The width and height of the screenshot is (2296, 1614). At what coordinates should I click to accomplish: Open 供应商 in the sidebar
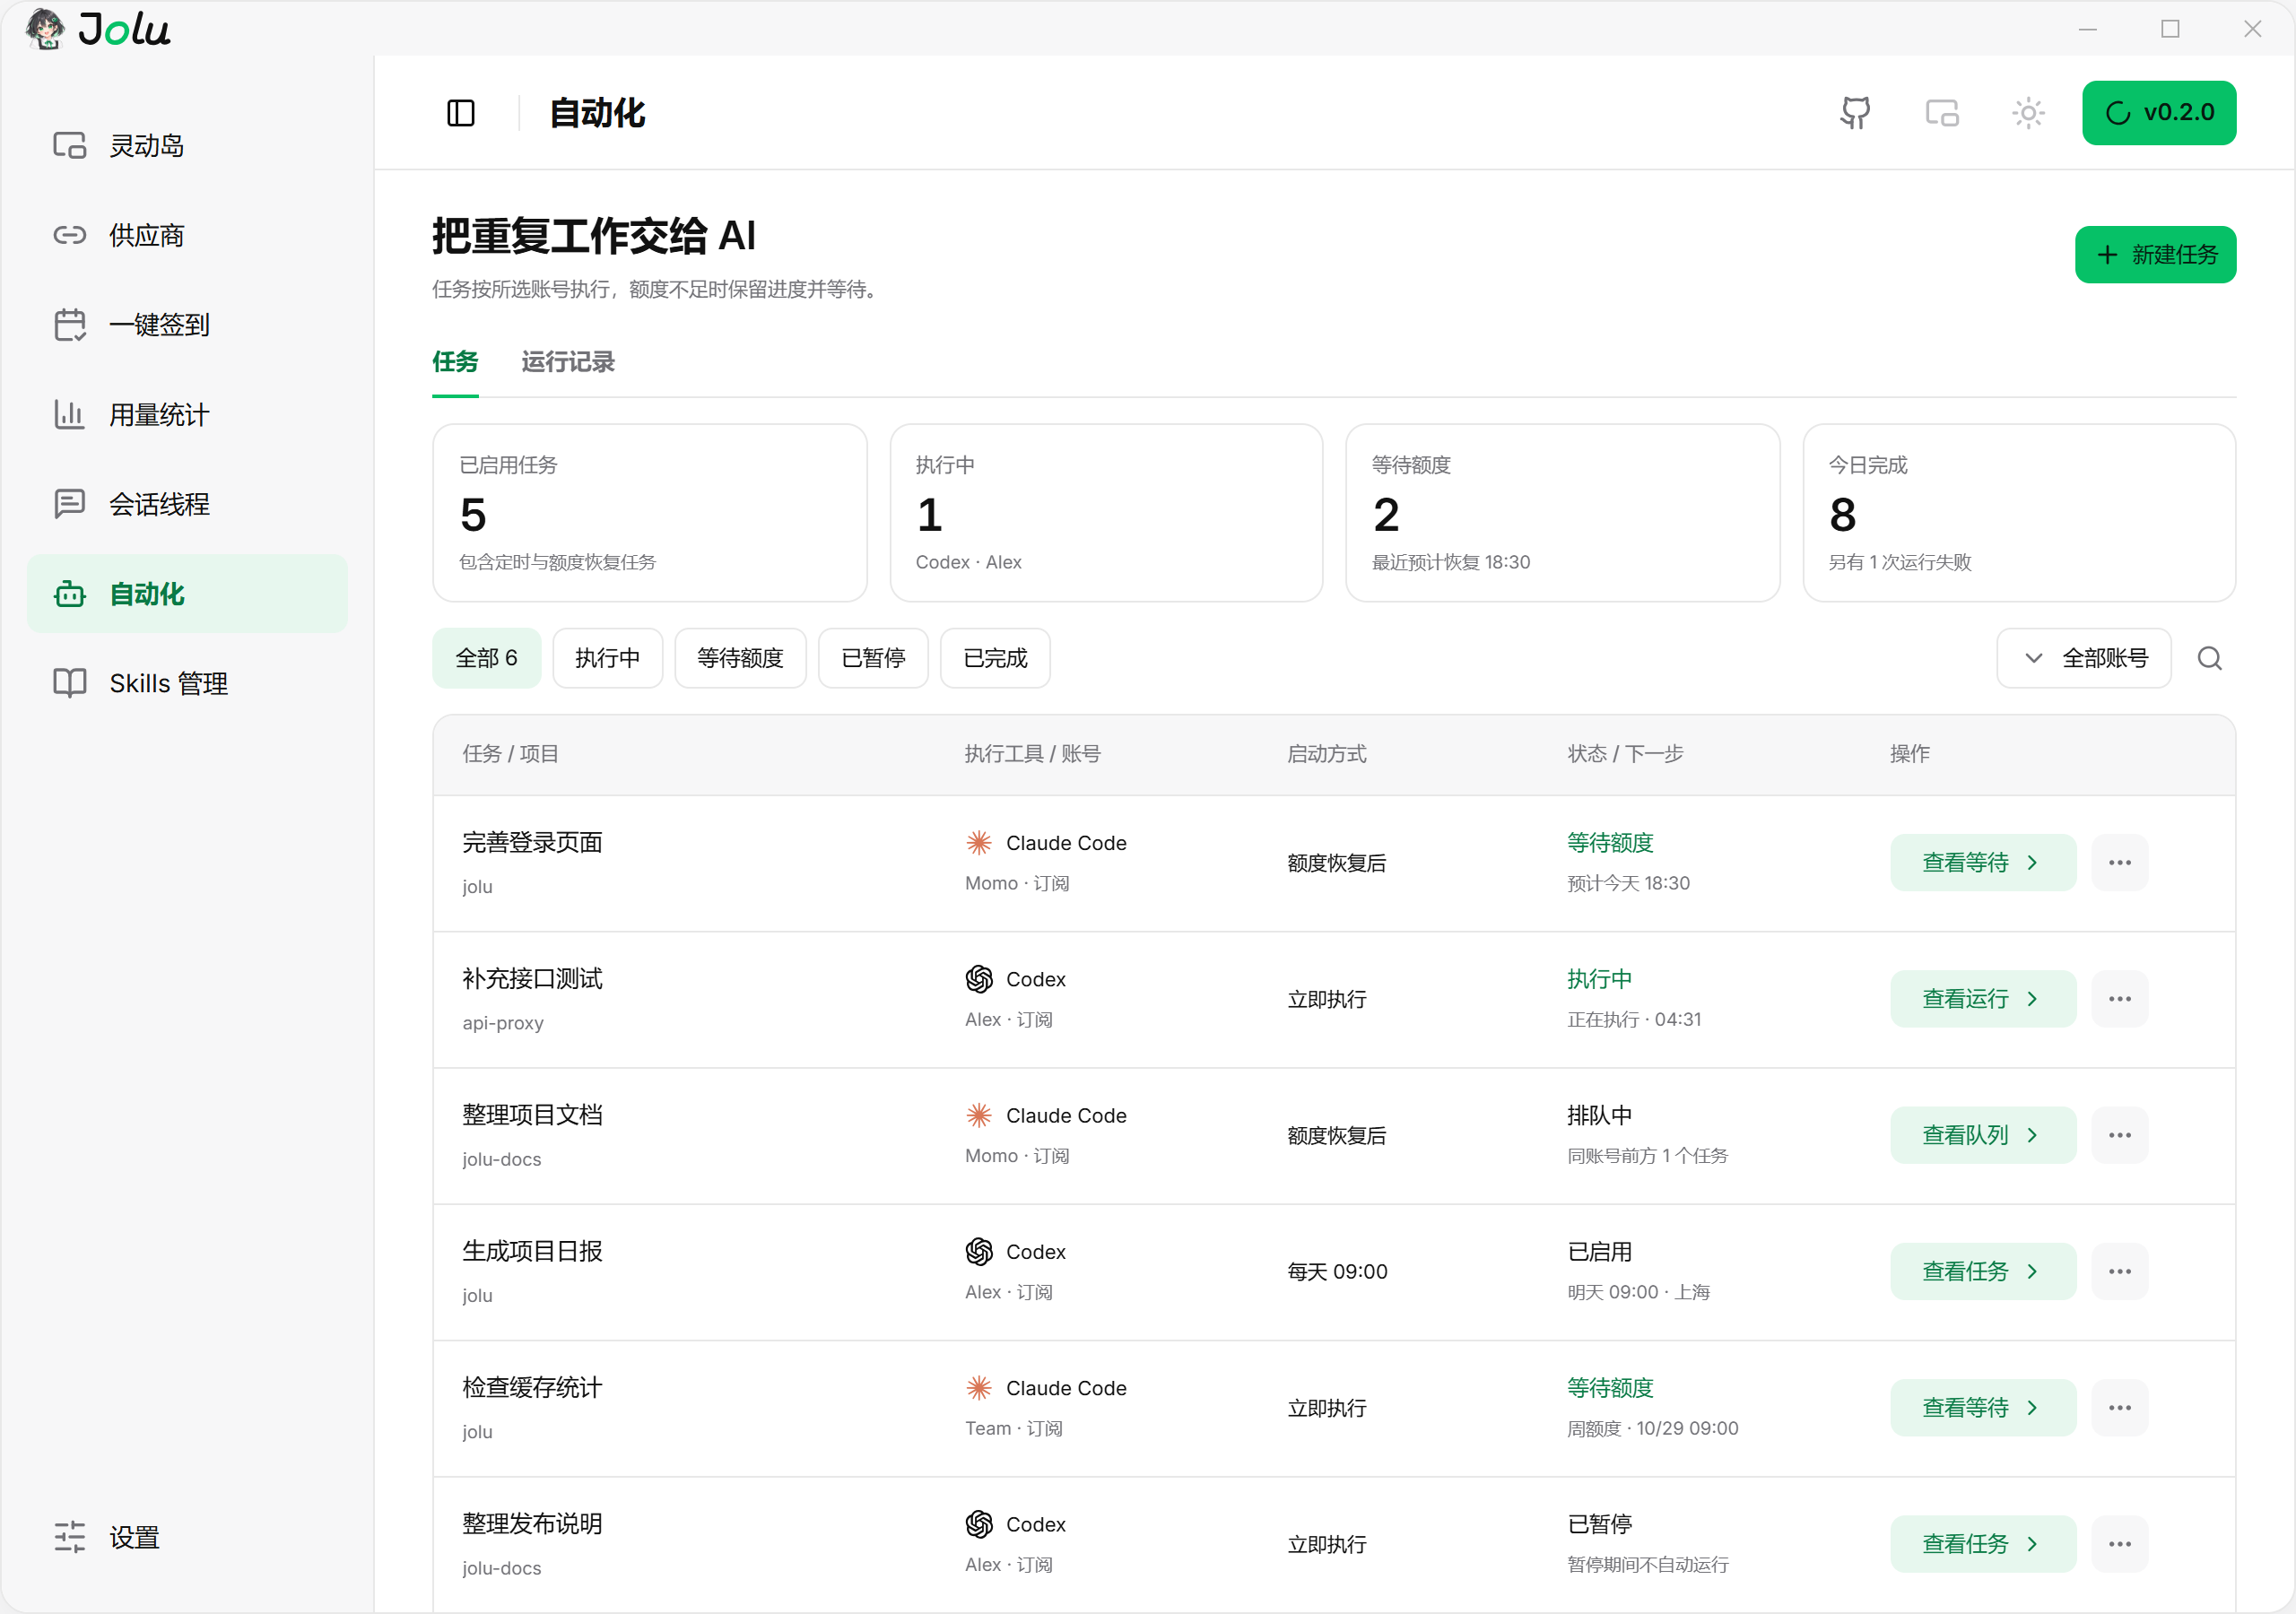[x=187, y=235]
